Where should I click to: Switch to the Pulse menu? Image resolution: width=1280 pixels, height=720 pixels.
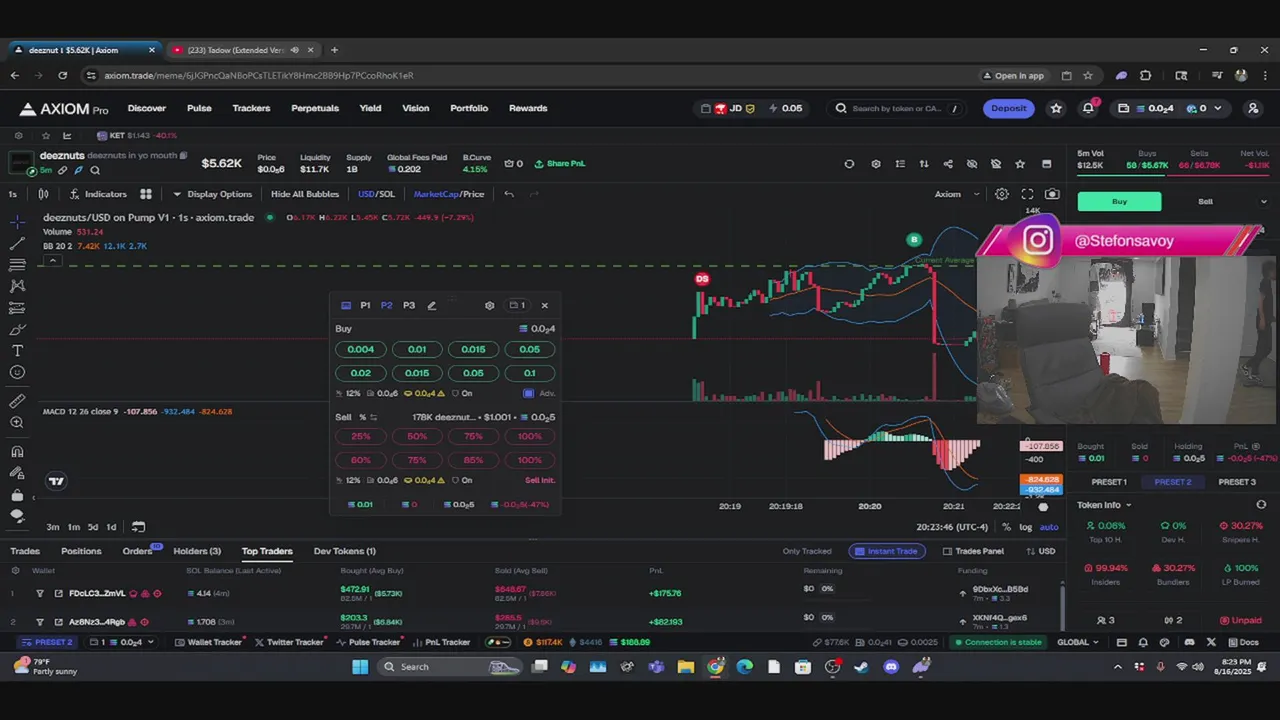[199, 108]
